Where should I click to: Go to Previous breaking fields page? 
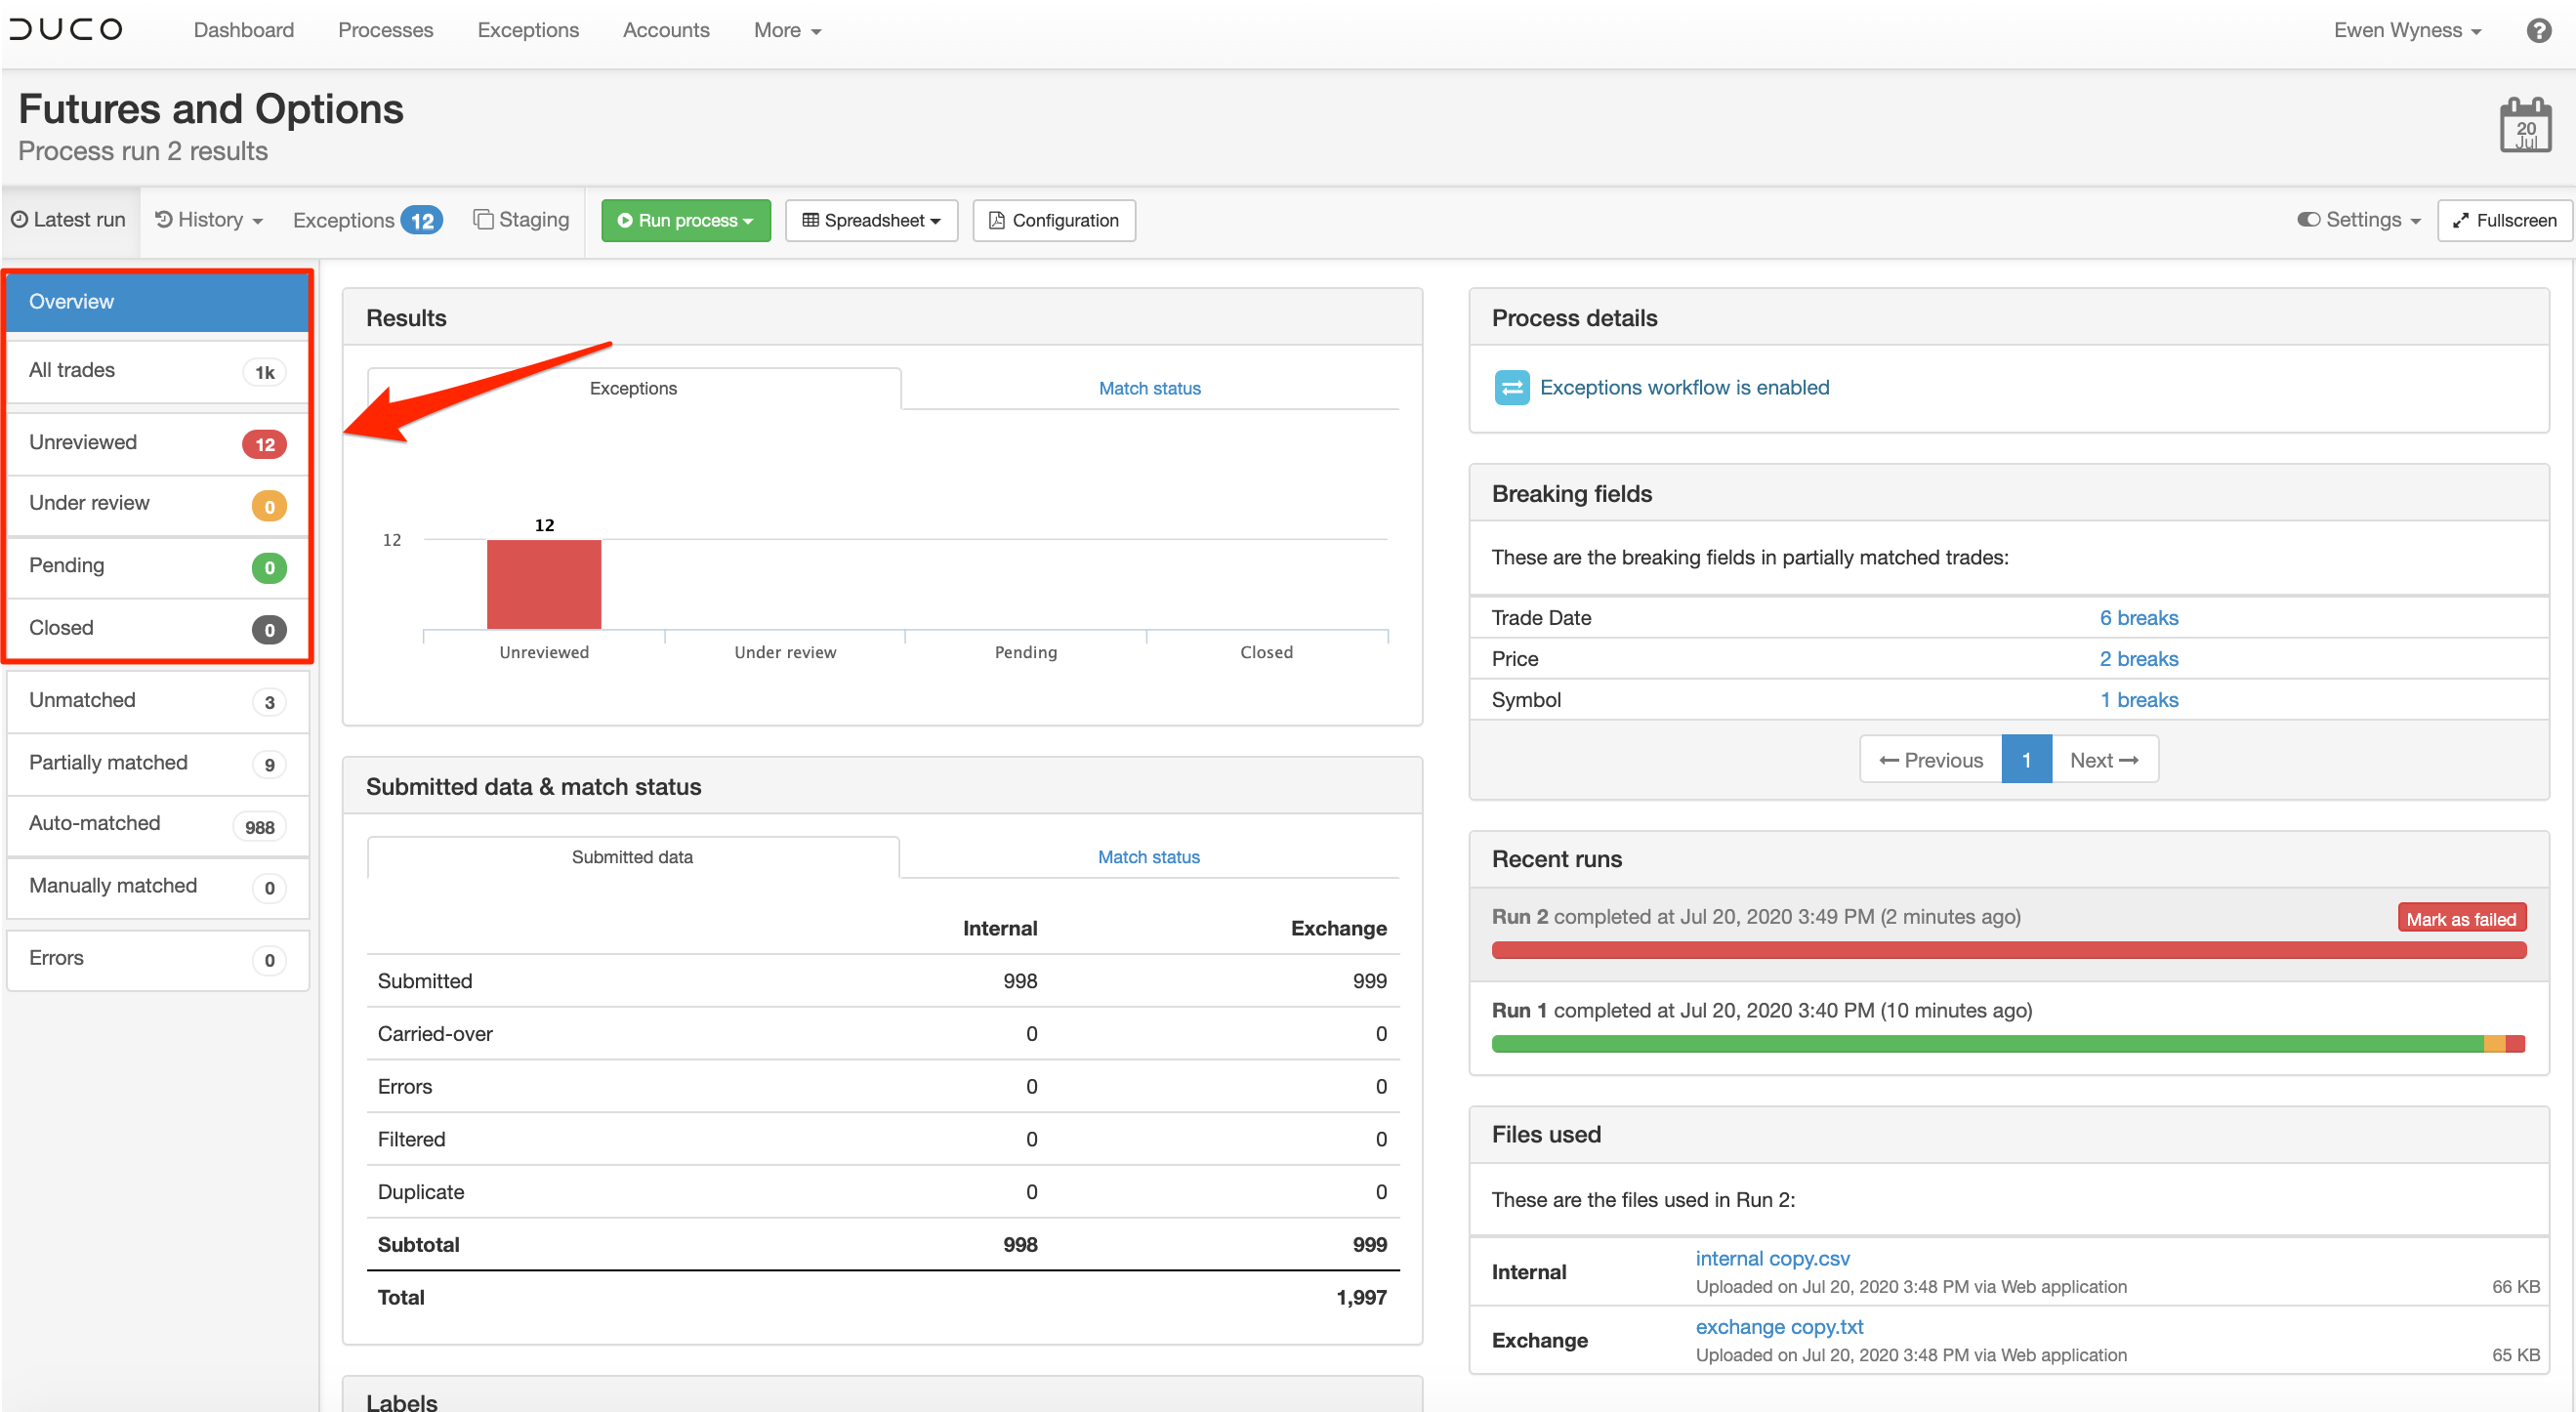[x=1929, y=760]
